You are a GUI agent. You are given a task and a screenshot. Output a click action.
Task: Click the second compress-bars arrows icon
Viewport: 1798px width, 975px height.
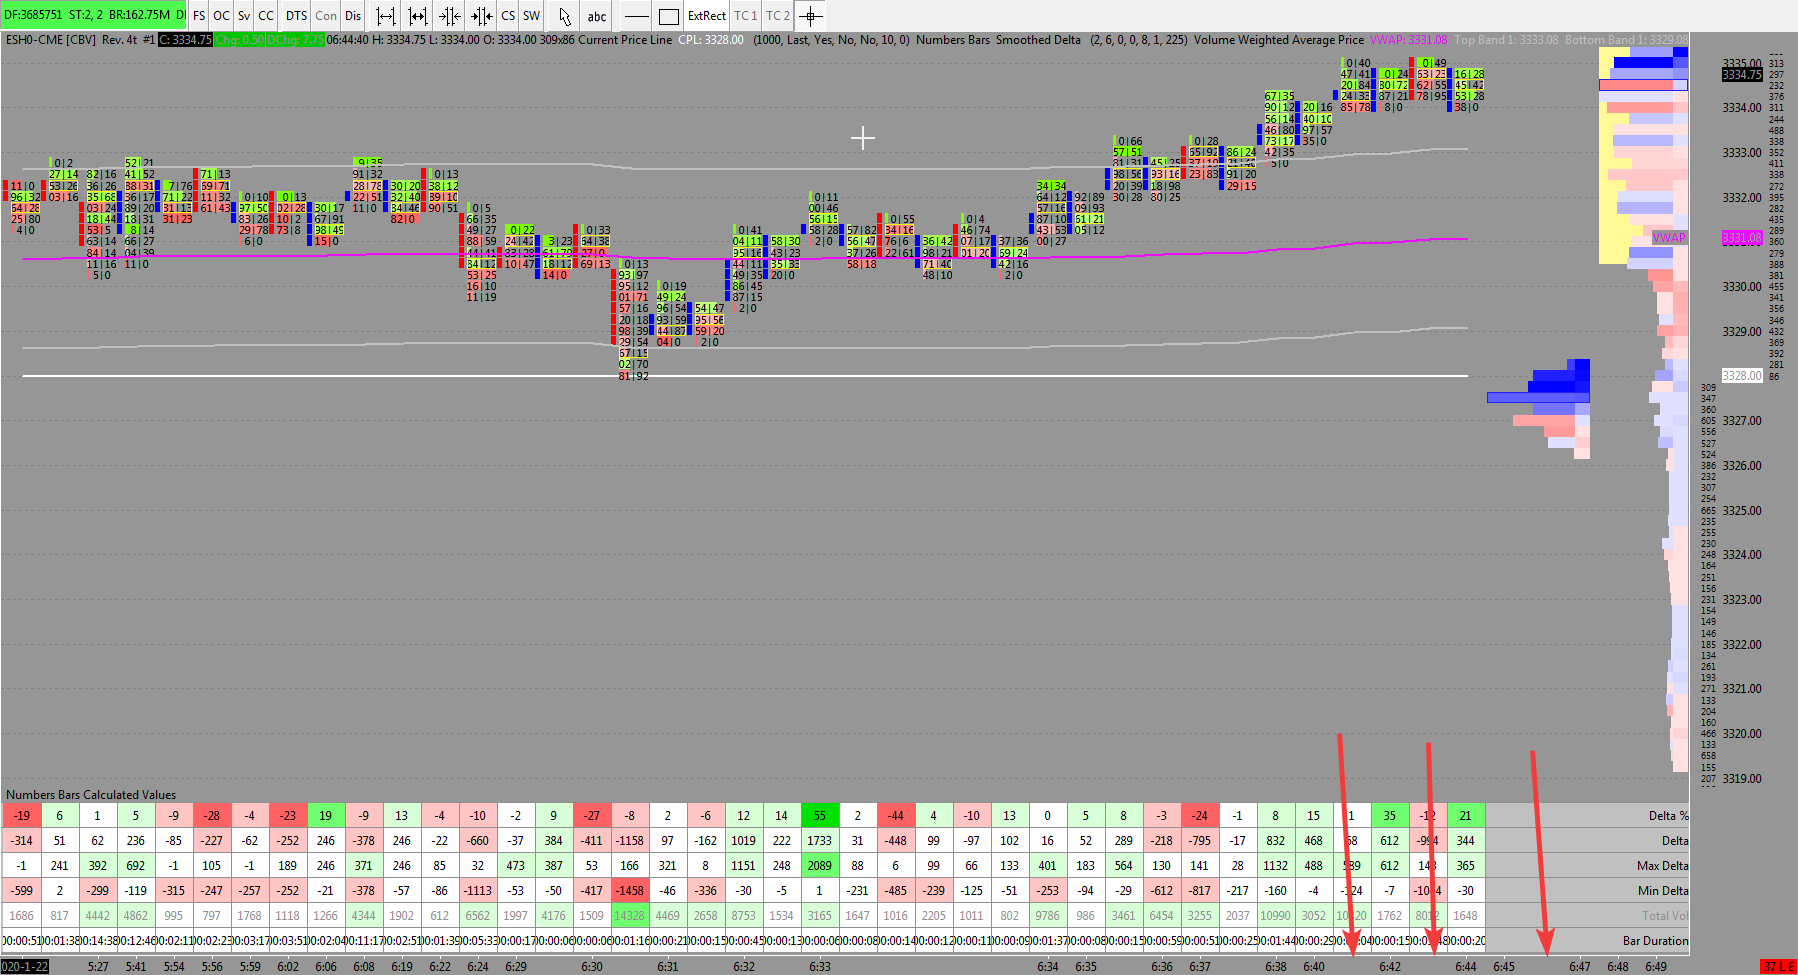click(482, 16)
